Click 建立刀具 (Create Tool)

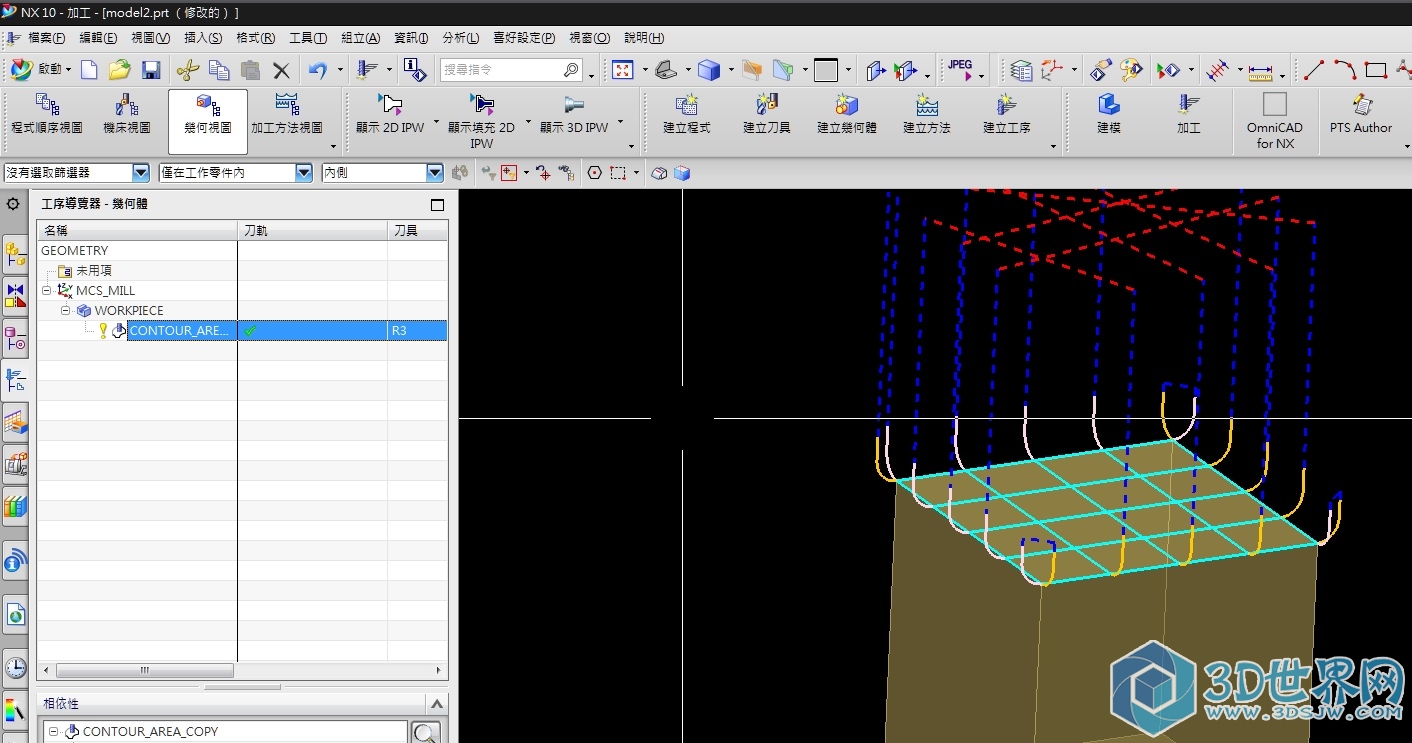[x=767, y=114]
